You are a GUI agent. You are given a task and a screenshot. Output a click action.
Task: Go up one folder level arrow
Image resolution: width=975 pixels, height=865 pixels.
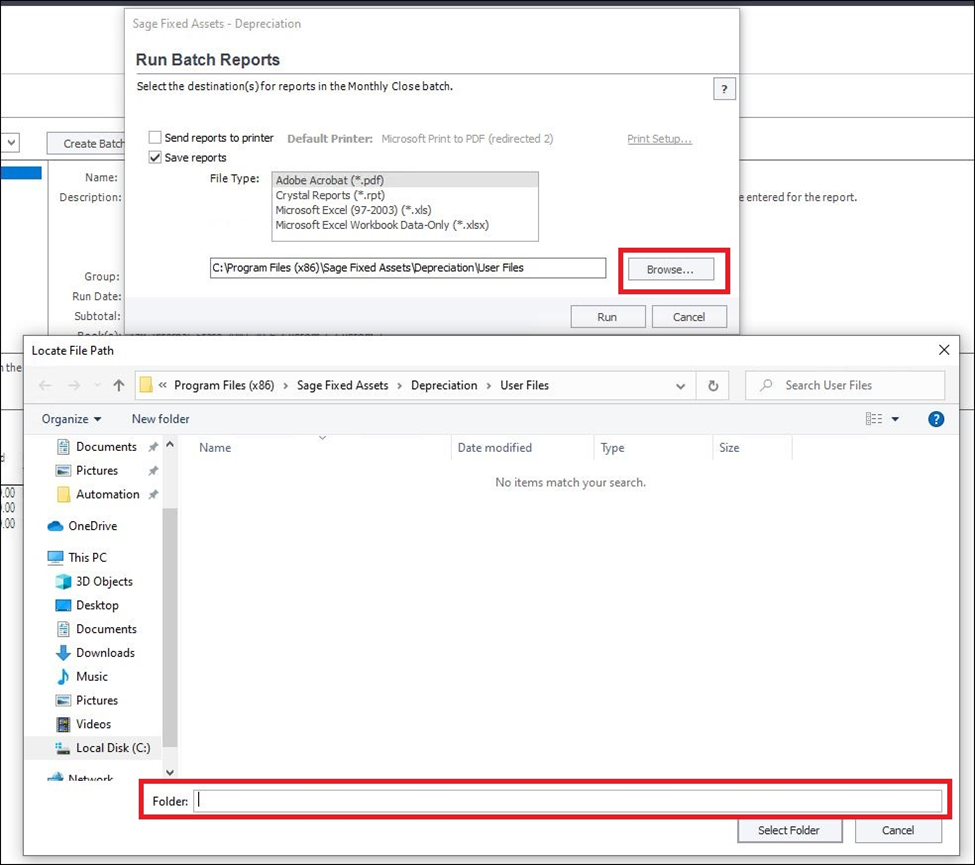[119, 386]
